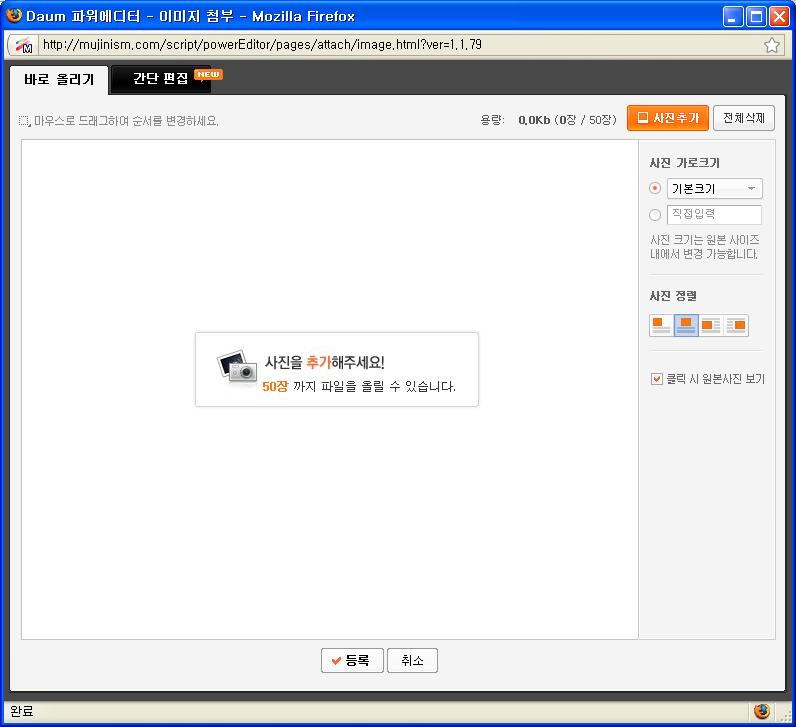Click the Firefox icon in the status bar
Viewport: 796px width, 727px height.
pos(761,711)
